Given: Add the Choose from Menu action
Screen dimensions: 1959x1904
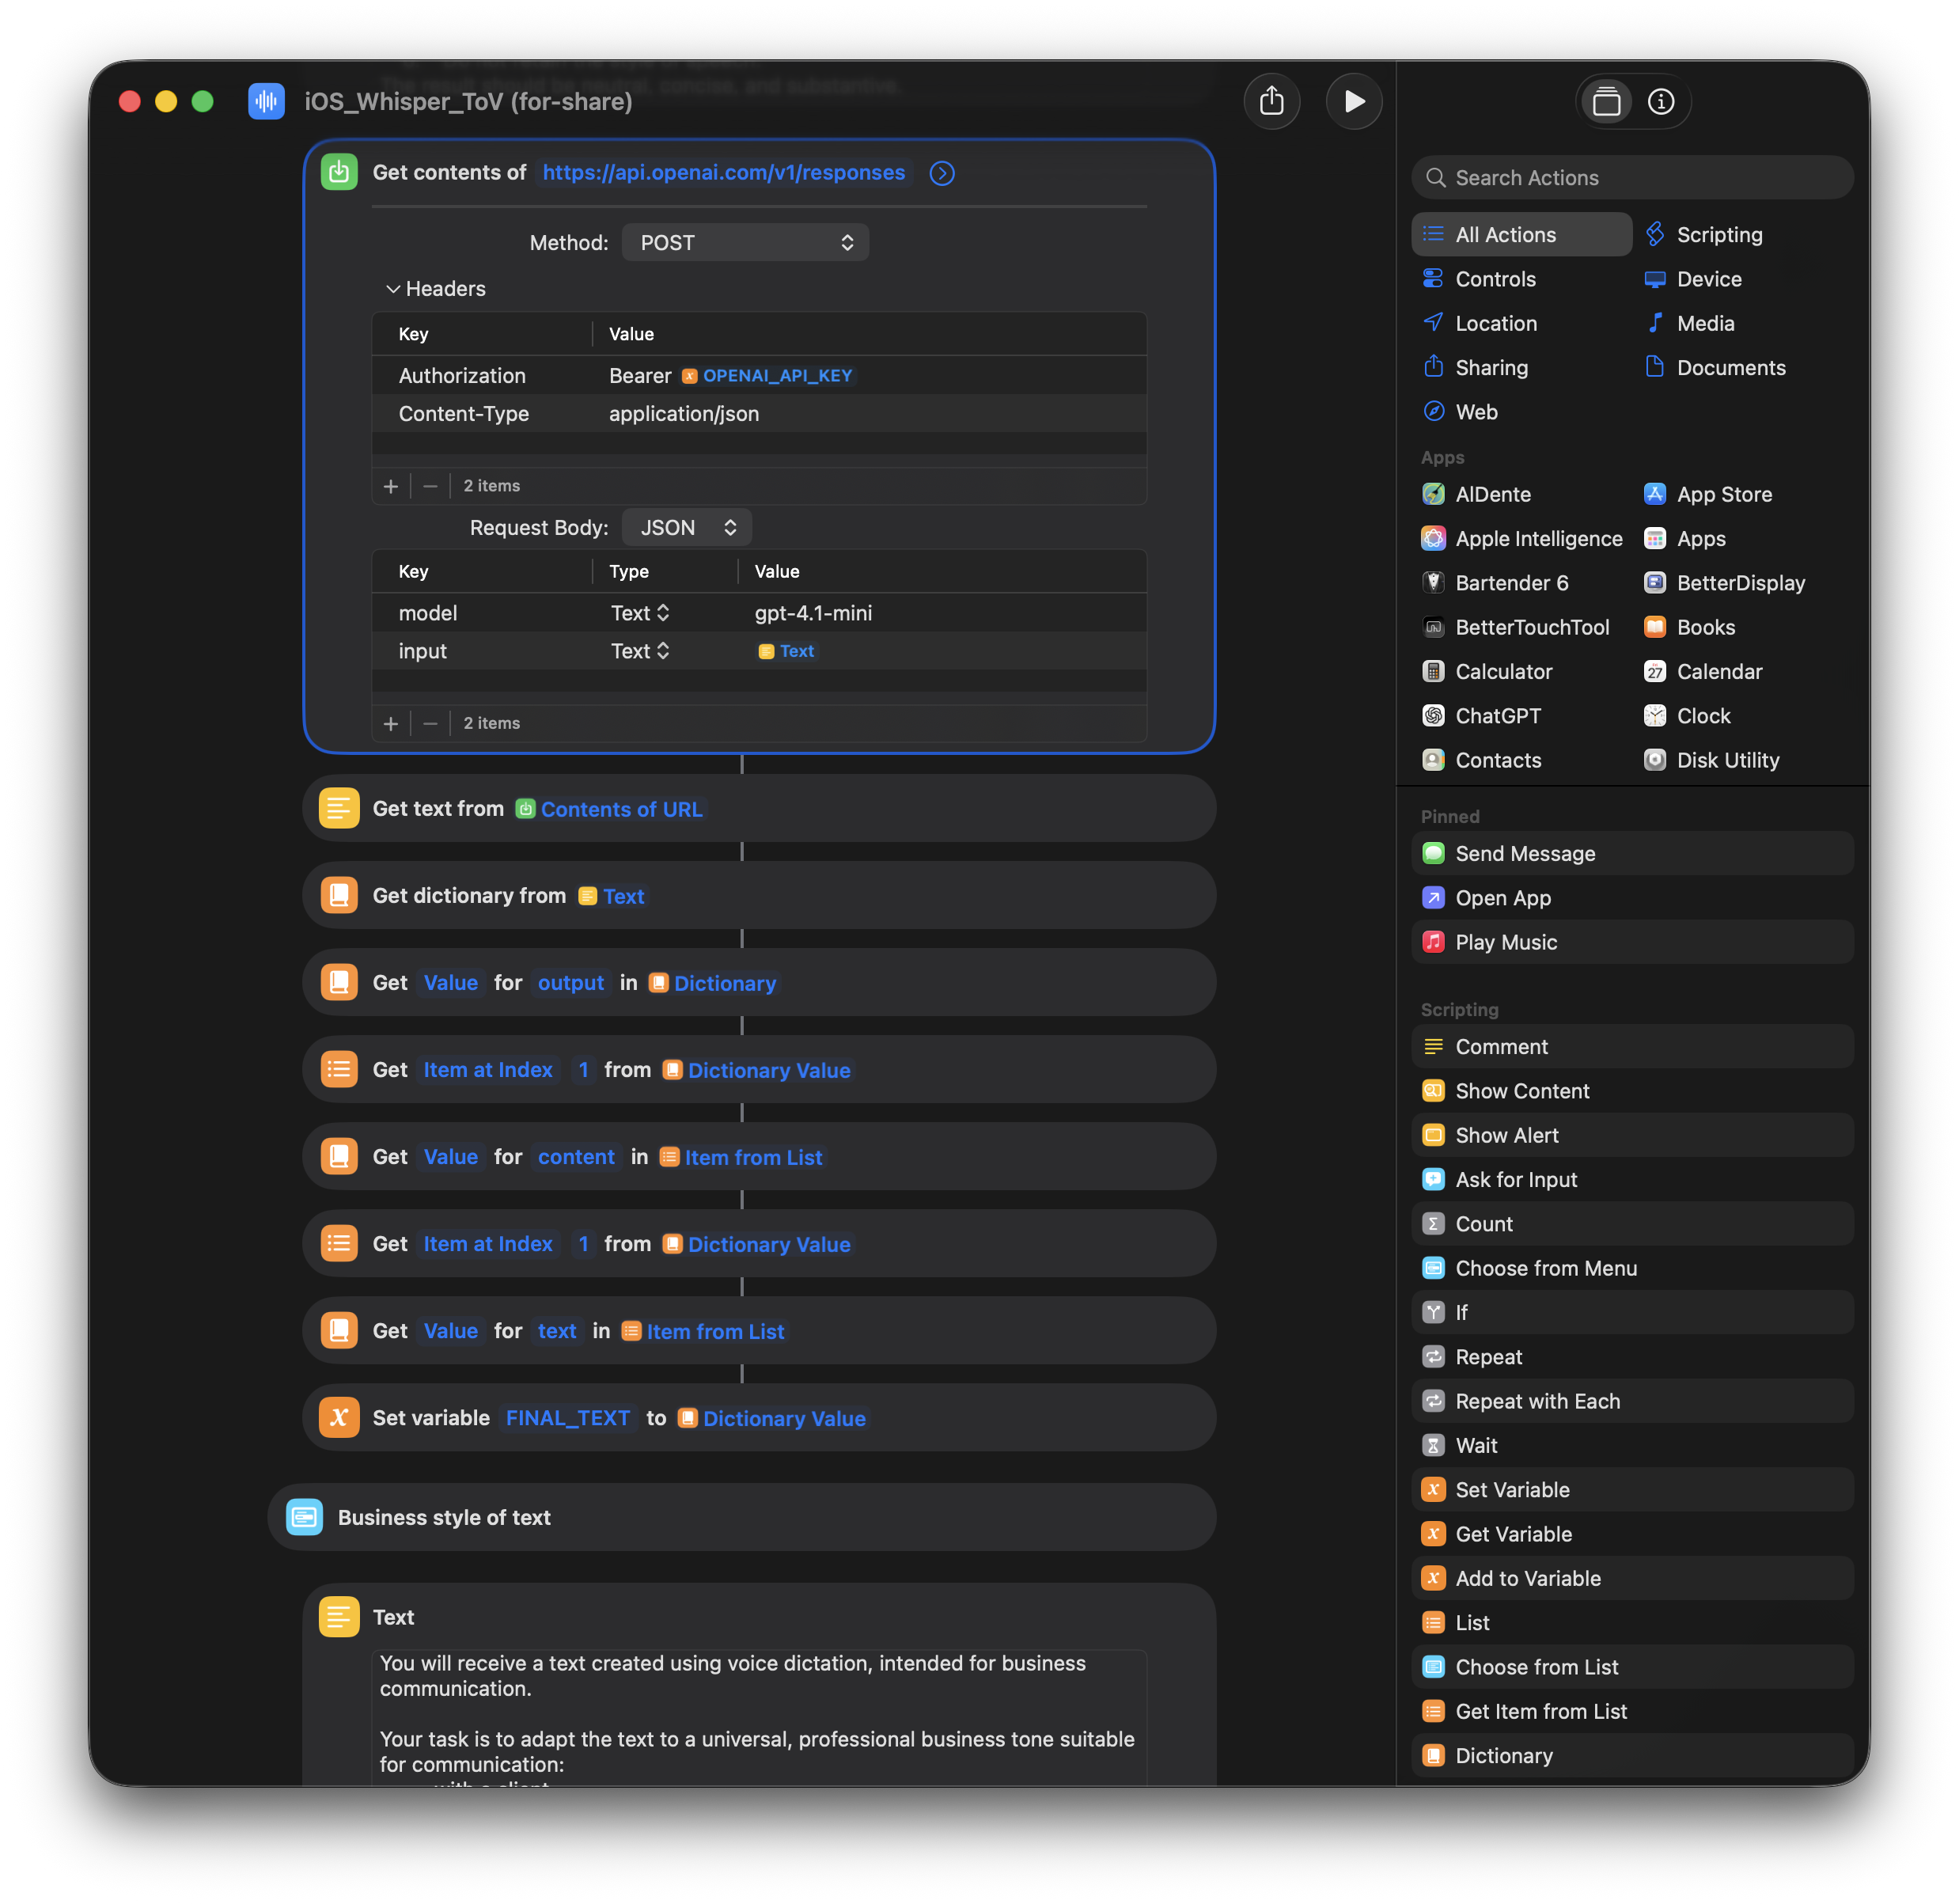Looking at the screenshot, I should tap(1633, 1268).
